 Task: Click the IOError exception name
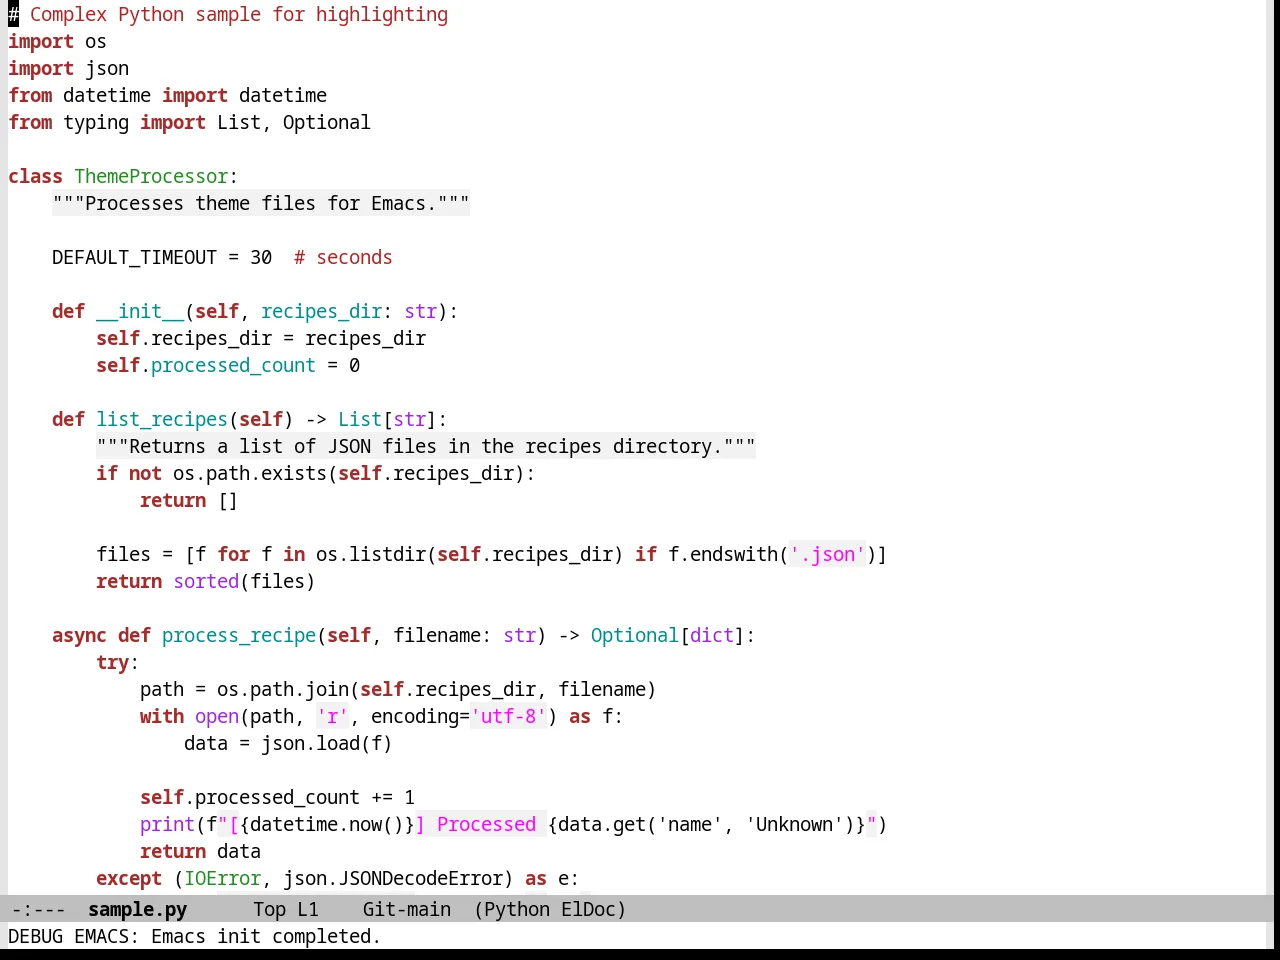point(222,878)
